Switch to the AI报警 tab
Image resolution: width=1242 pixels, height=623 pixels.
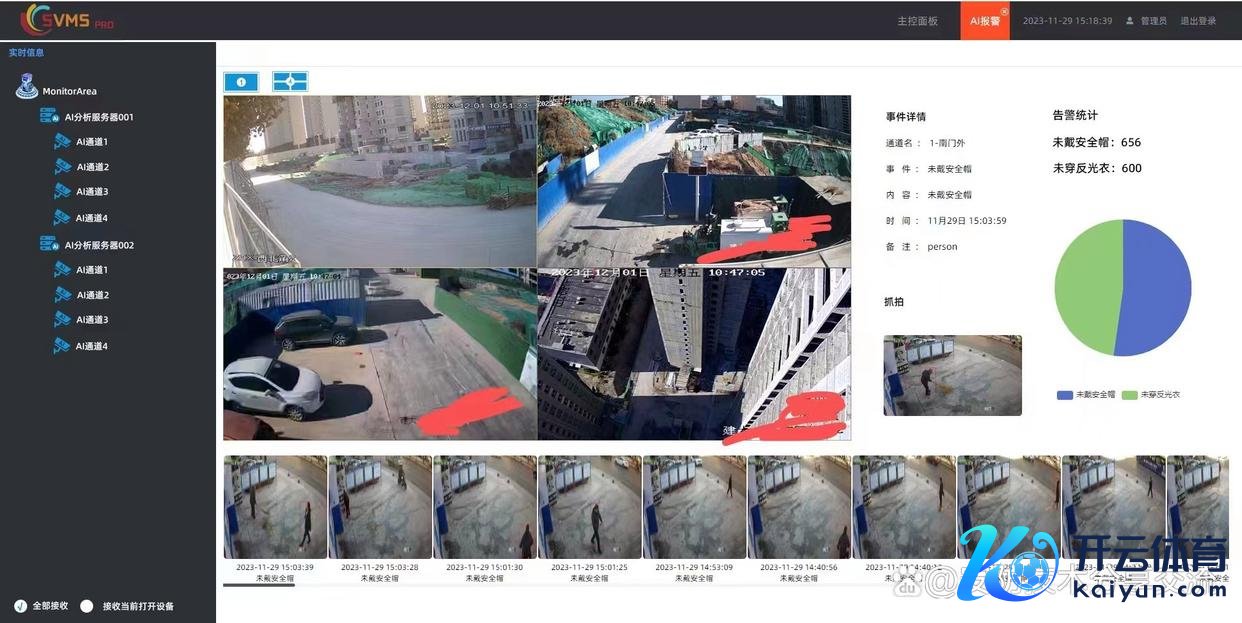[x=983, y=21]
